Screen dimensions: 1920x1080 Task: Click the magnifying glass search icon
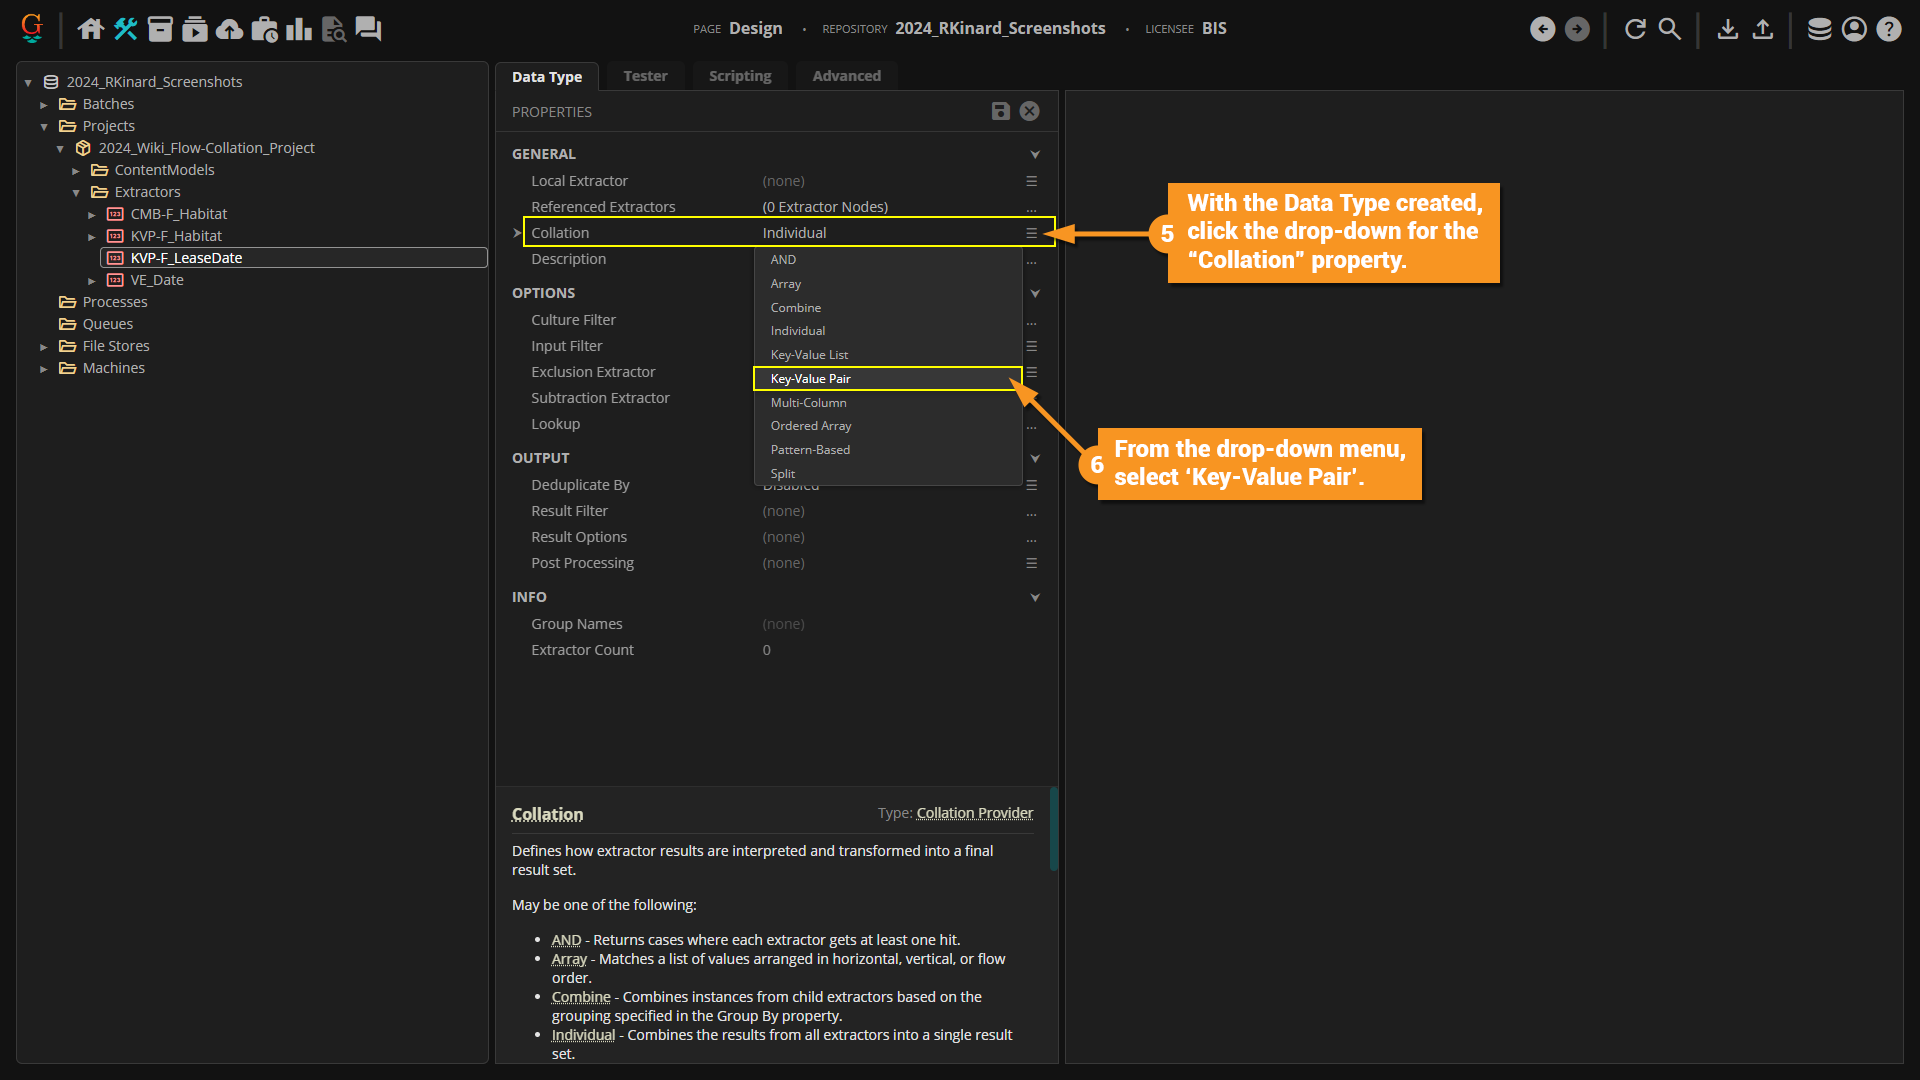pos(1670,29)
